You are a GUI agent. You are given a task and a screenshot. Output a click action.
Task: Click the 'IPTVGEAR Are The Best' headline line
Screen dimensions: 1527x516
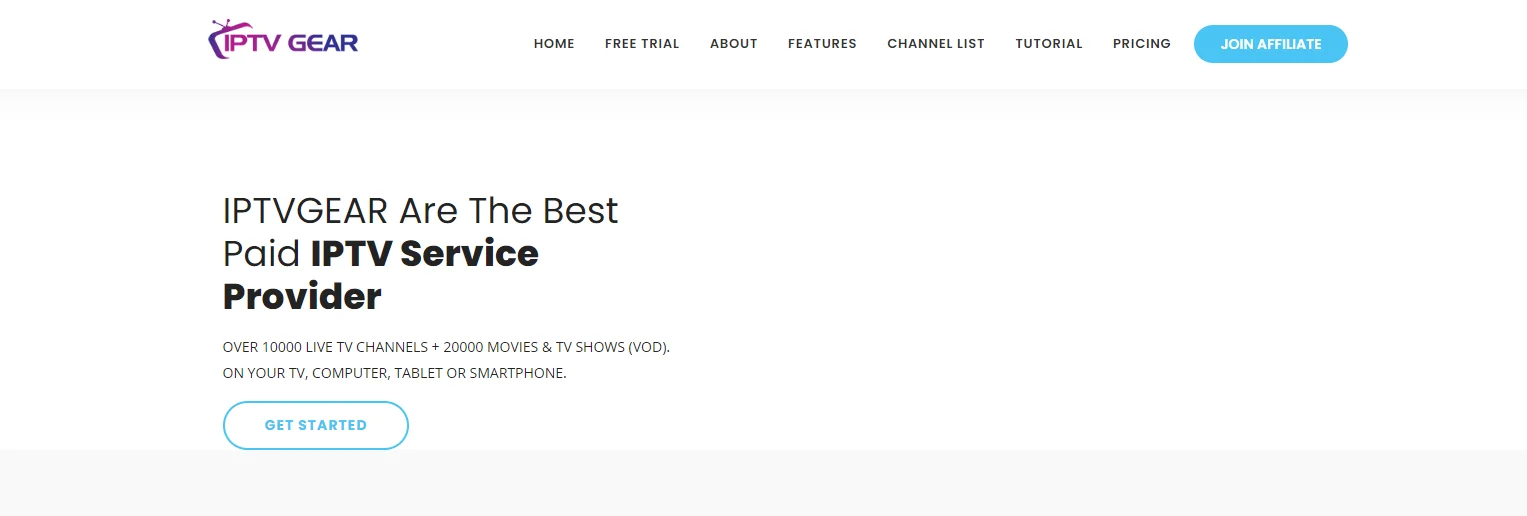(420, 211)
